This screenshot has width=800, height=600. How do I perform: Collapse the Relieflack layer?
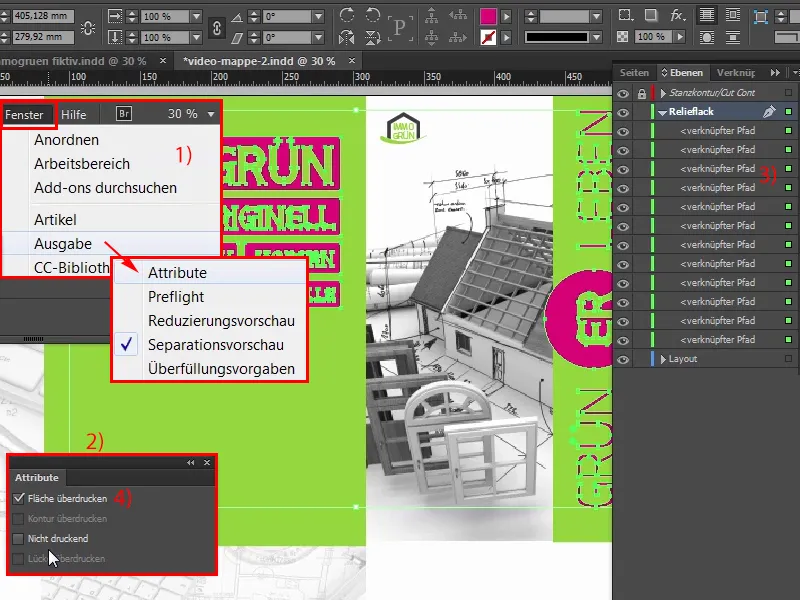coord(662,112)
